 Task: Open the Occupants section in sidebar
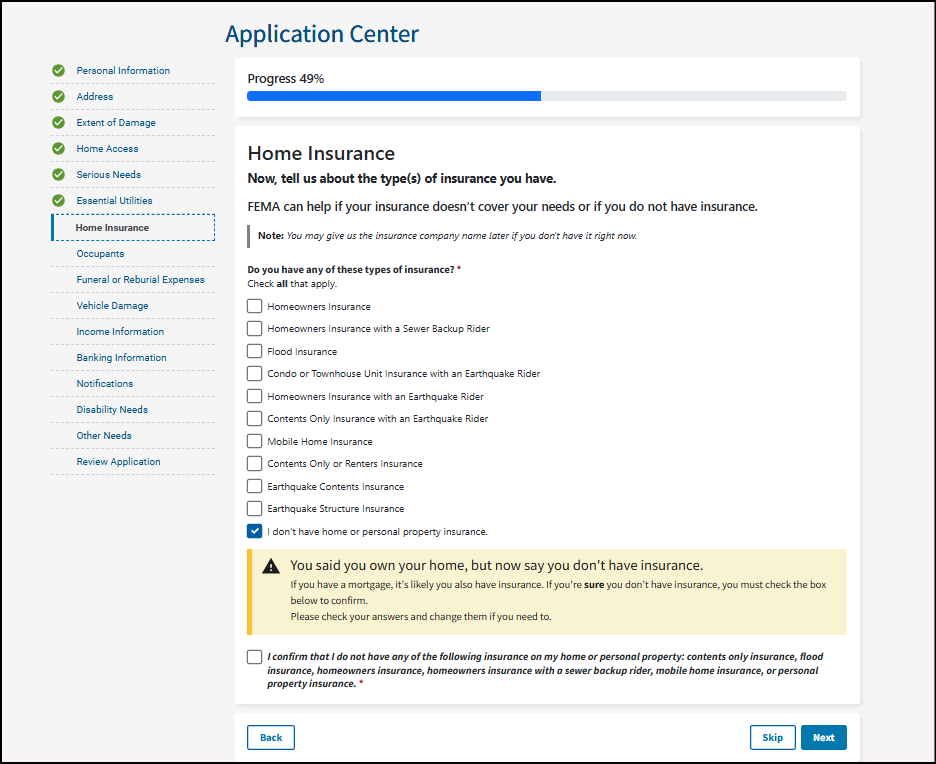click(x=100, y=254)
